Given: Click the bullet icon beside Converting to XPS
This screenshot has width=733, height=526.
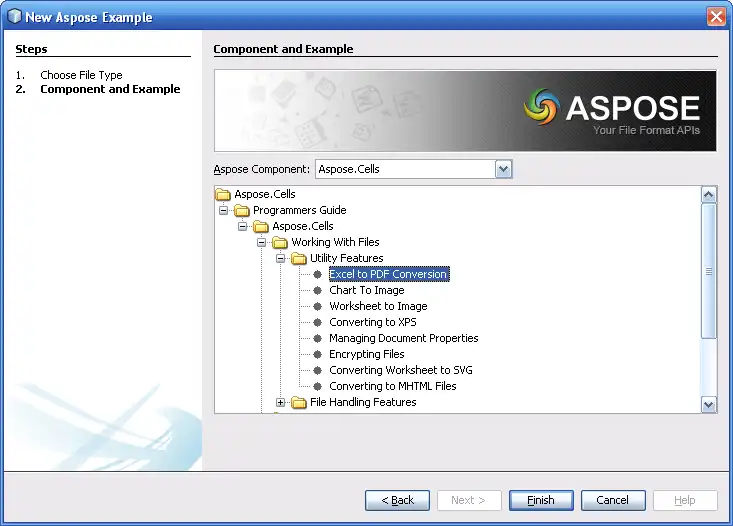Looking at the screenshot, I should click(x=317, y=322).
